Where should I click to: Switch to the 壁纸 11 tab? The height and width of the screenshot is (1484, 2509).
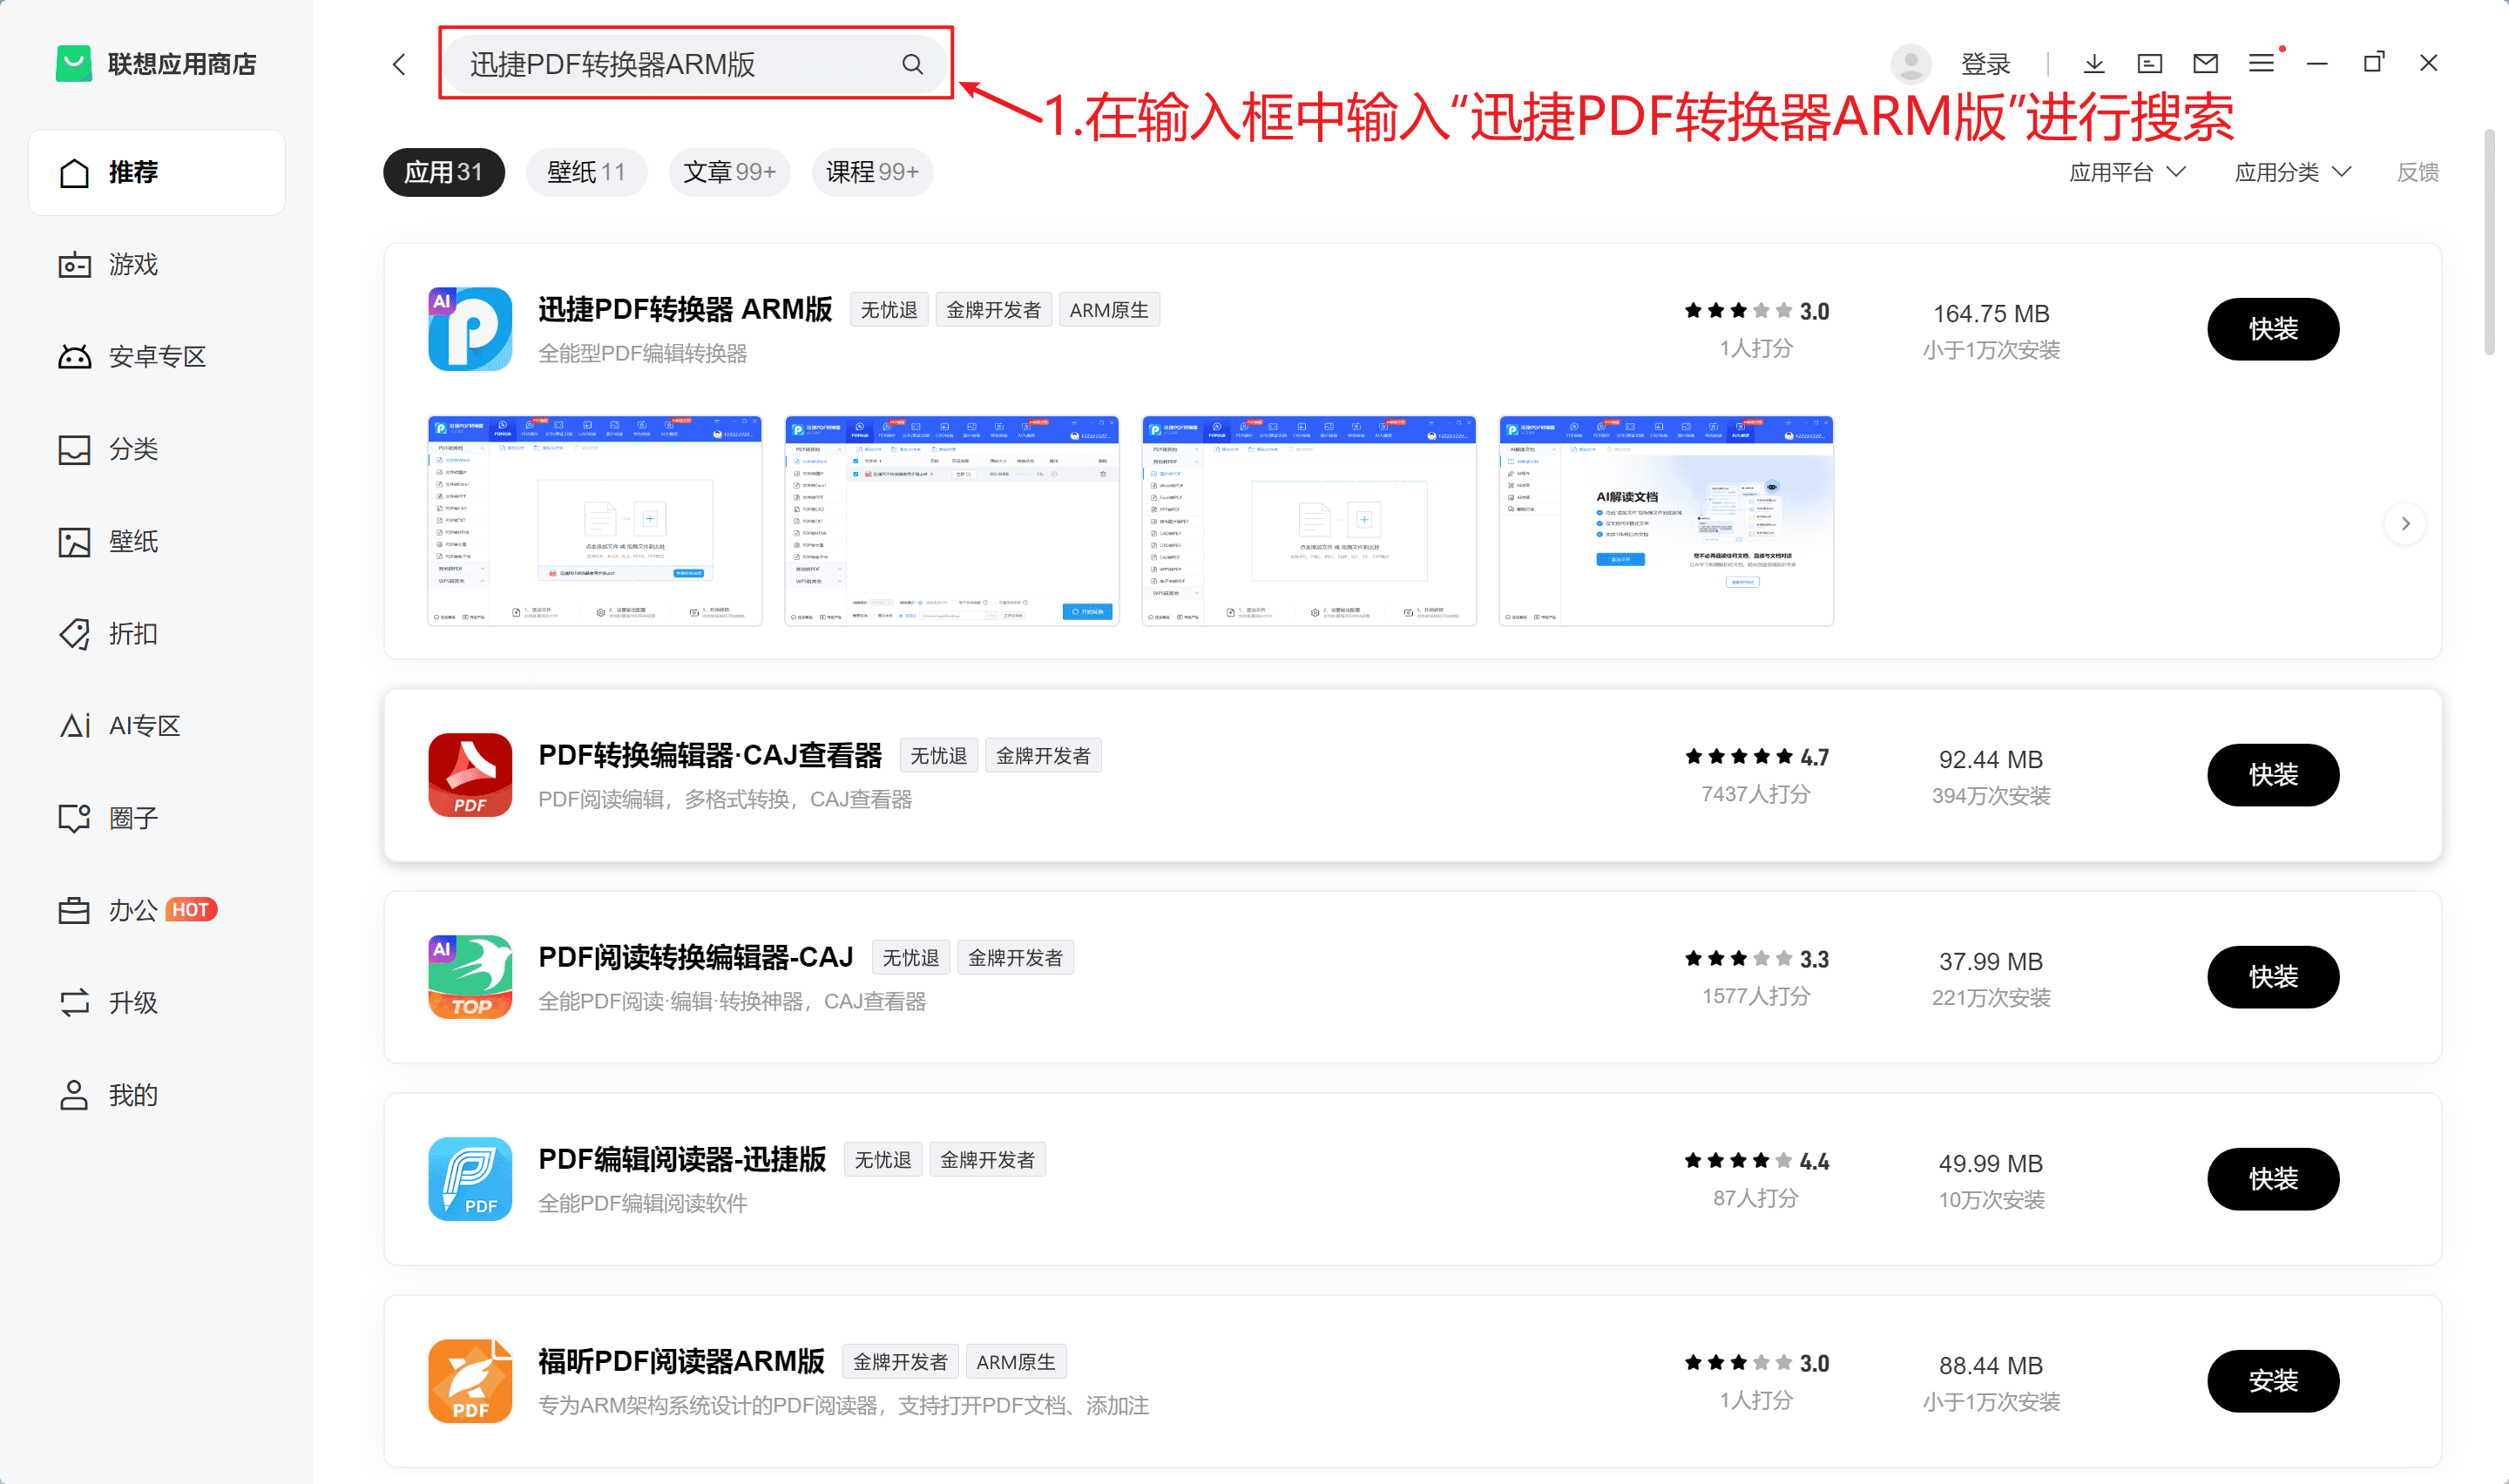(586, 172)
